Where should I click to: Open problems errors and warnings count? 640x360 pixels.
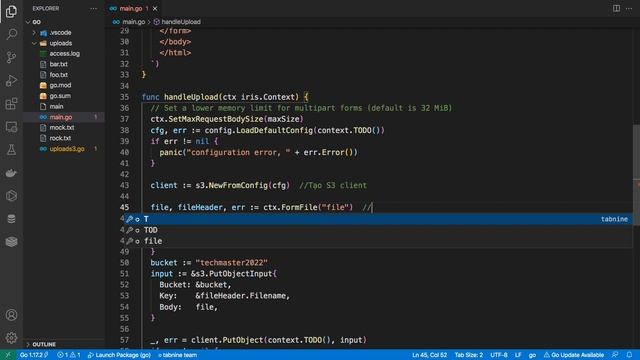pos(69,355)
